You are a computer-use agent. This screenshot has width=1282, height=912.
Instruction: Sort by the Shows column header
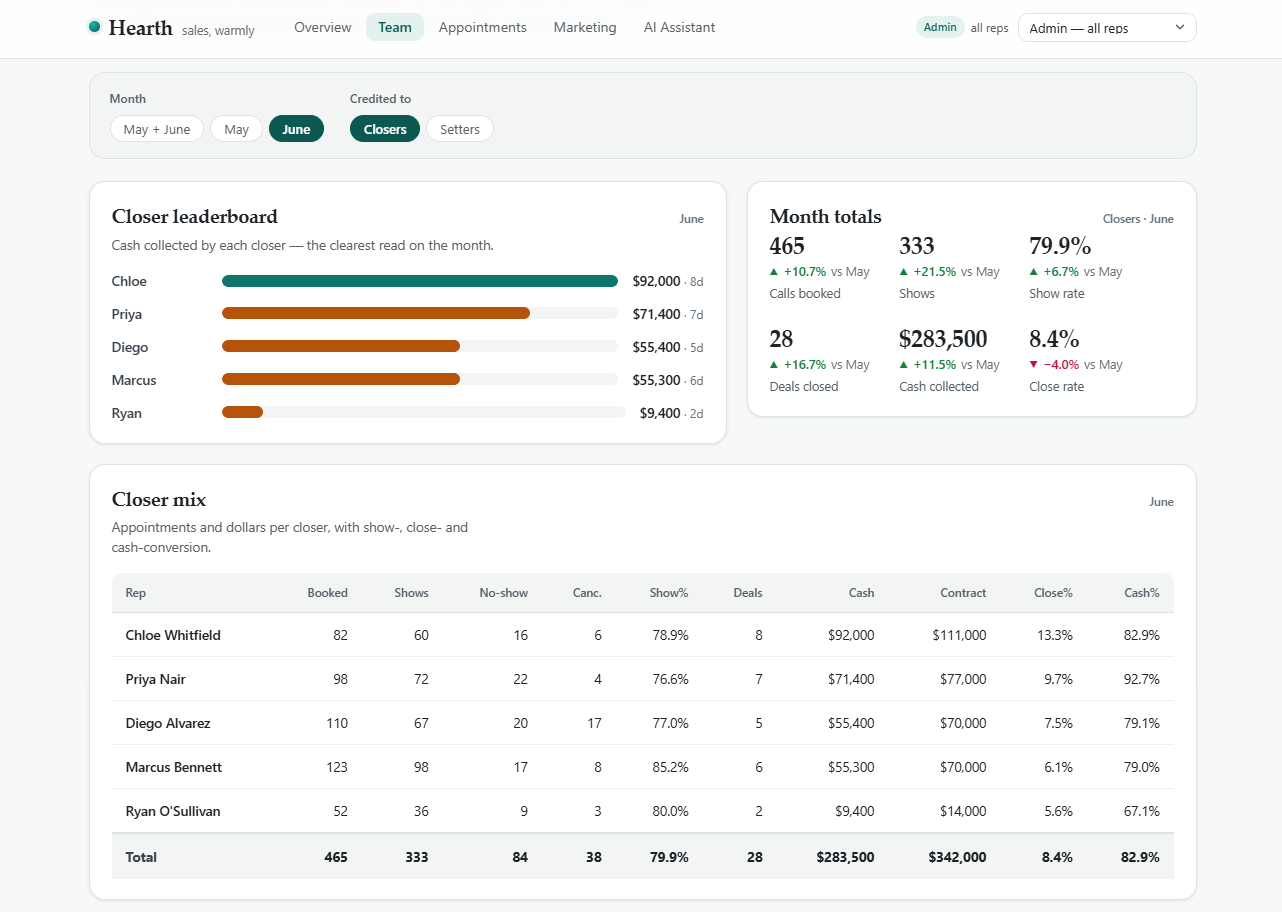[x=411, y=593]
